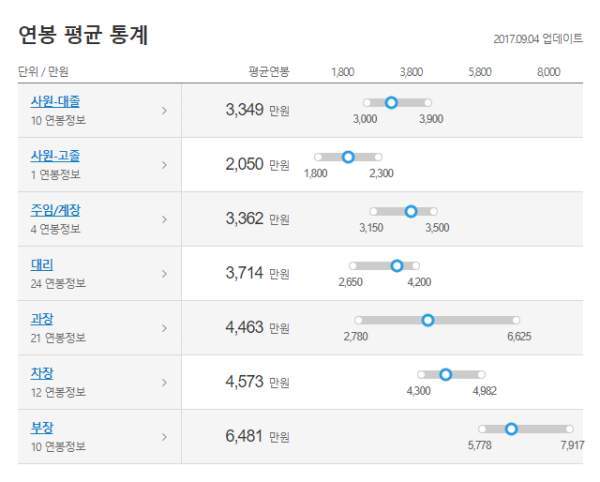
Task: Open the 차장 salary link
Action: pyautogui.click(x=42, y=373)
